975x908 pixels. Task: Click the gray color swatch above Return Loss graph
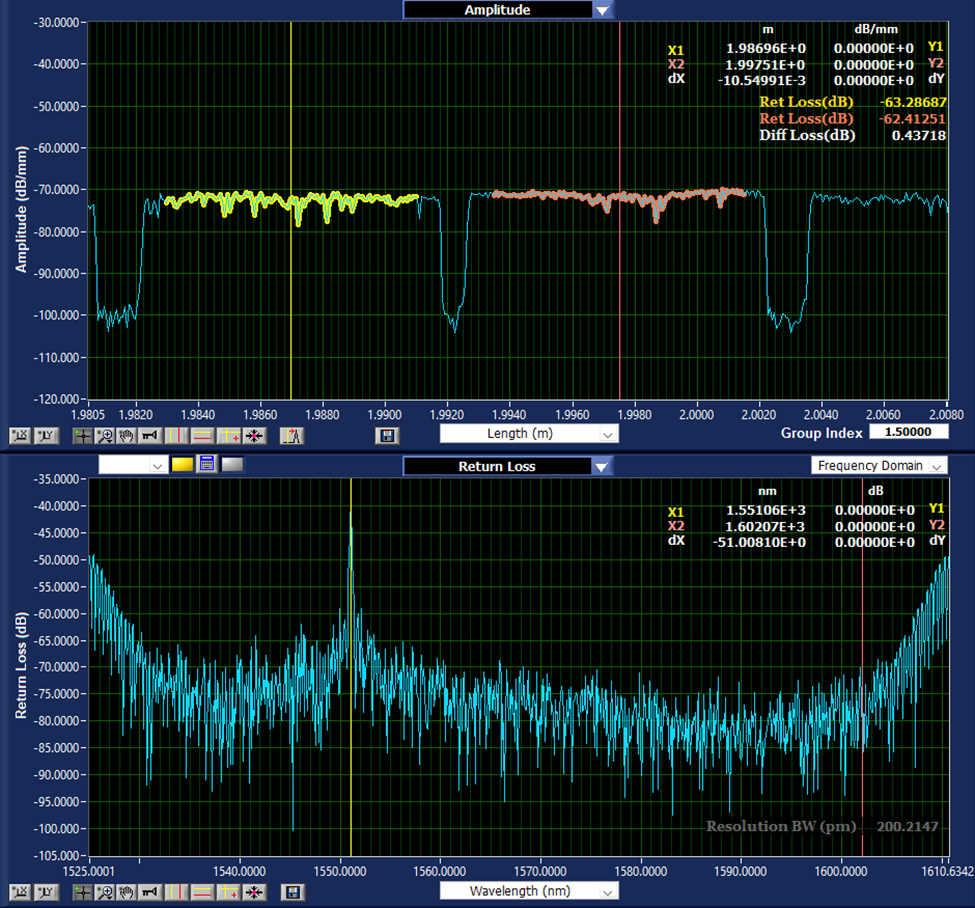(232, 464)
